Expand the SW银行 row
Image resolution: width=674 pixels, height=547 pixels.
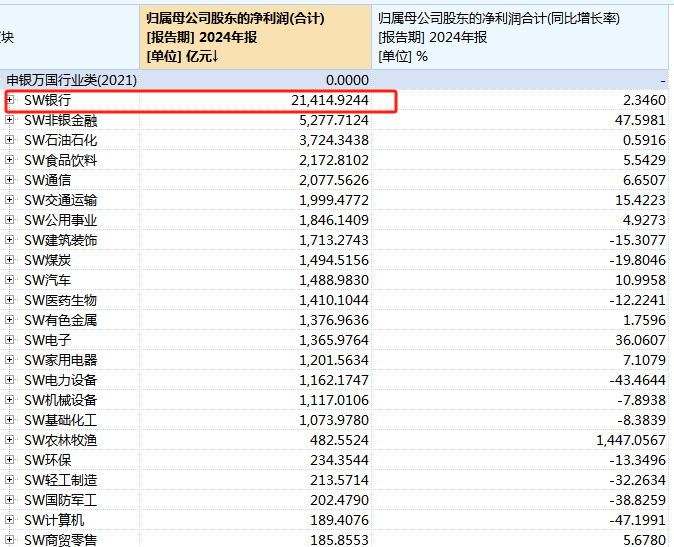pos(10,100)
